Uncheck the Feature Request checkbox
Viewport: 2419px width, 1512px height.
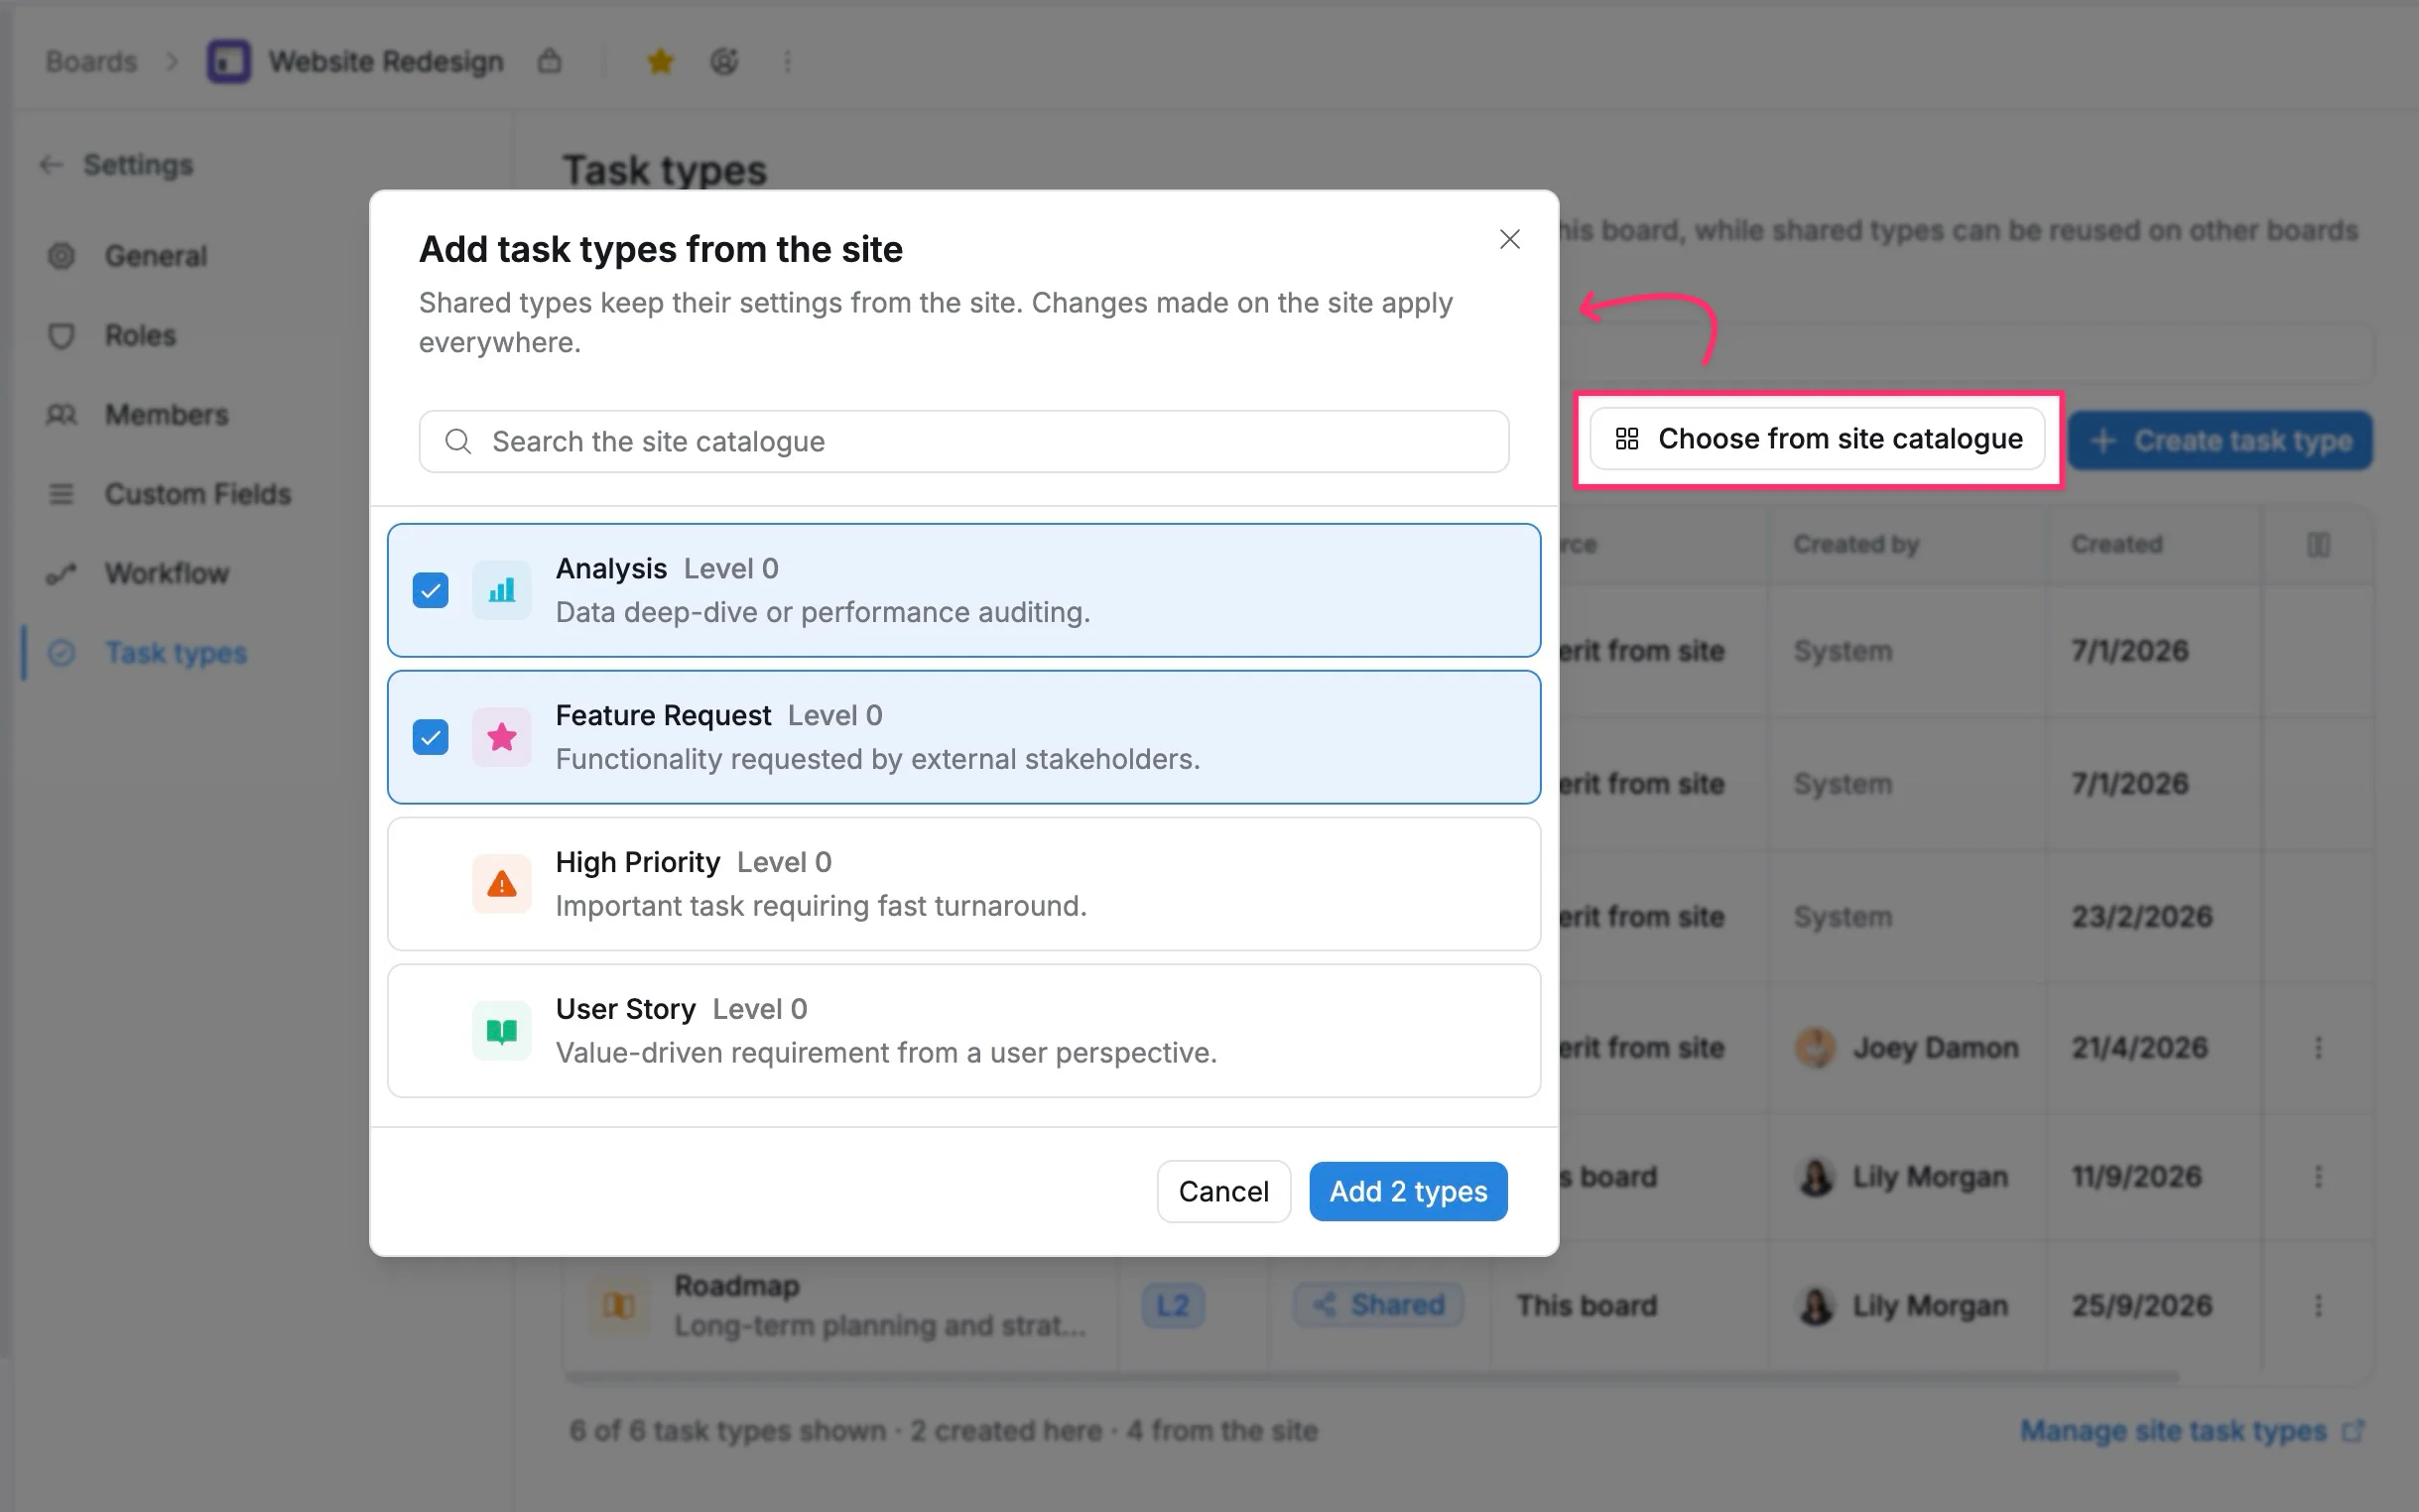click(x=430, y=737)
